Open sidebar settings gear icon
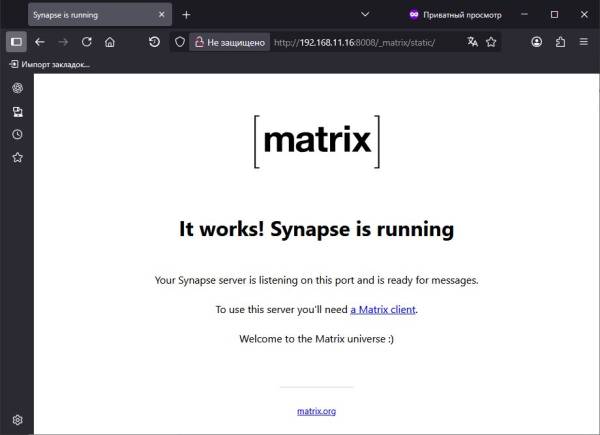 [x=17, y=419]
